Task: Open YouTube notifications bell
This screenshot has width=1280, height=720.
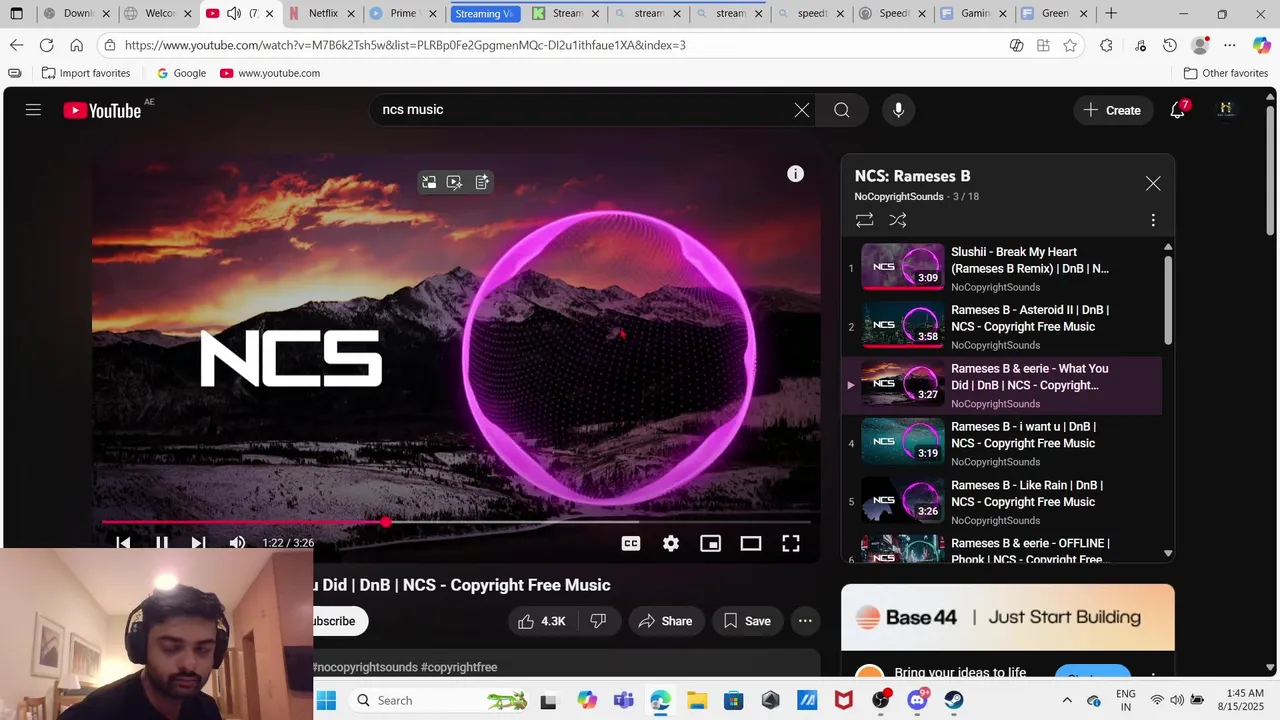Action: (1178, 110)
